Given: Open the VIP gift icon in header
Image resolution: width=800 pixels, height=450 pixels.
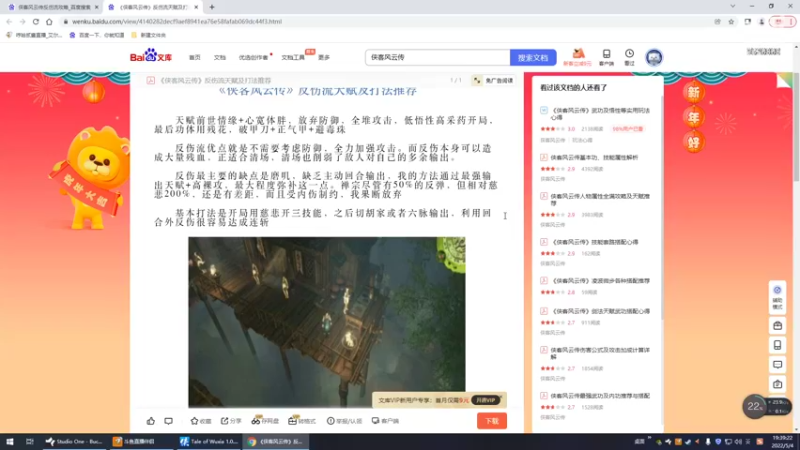Looking at the screenshot, I should point(578,57).
